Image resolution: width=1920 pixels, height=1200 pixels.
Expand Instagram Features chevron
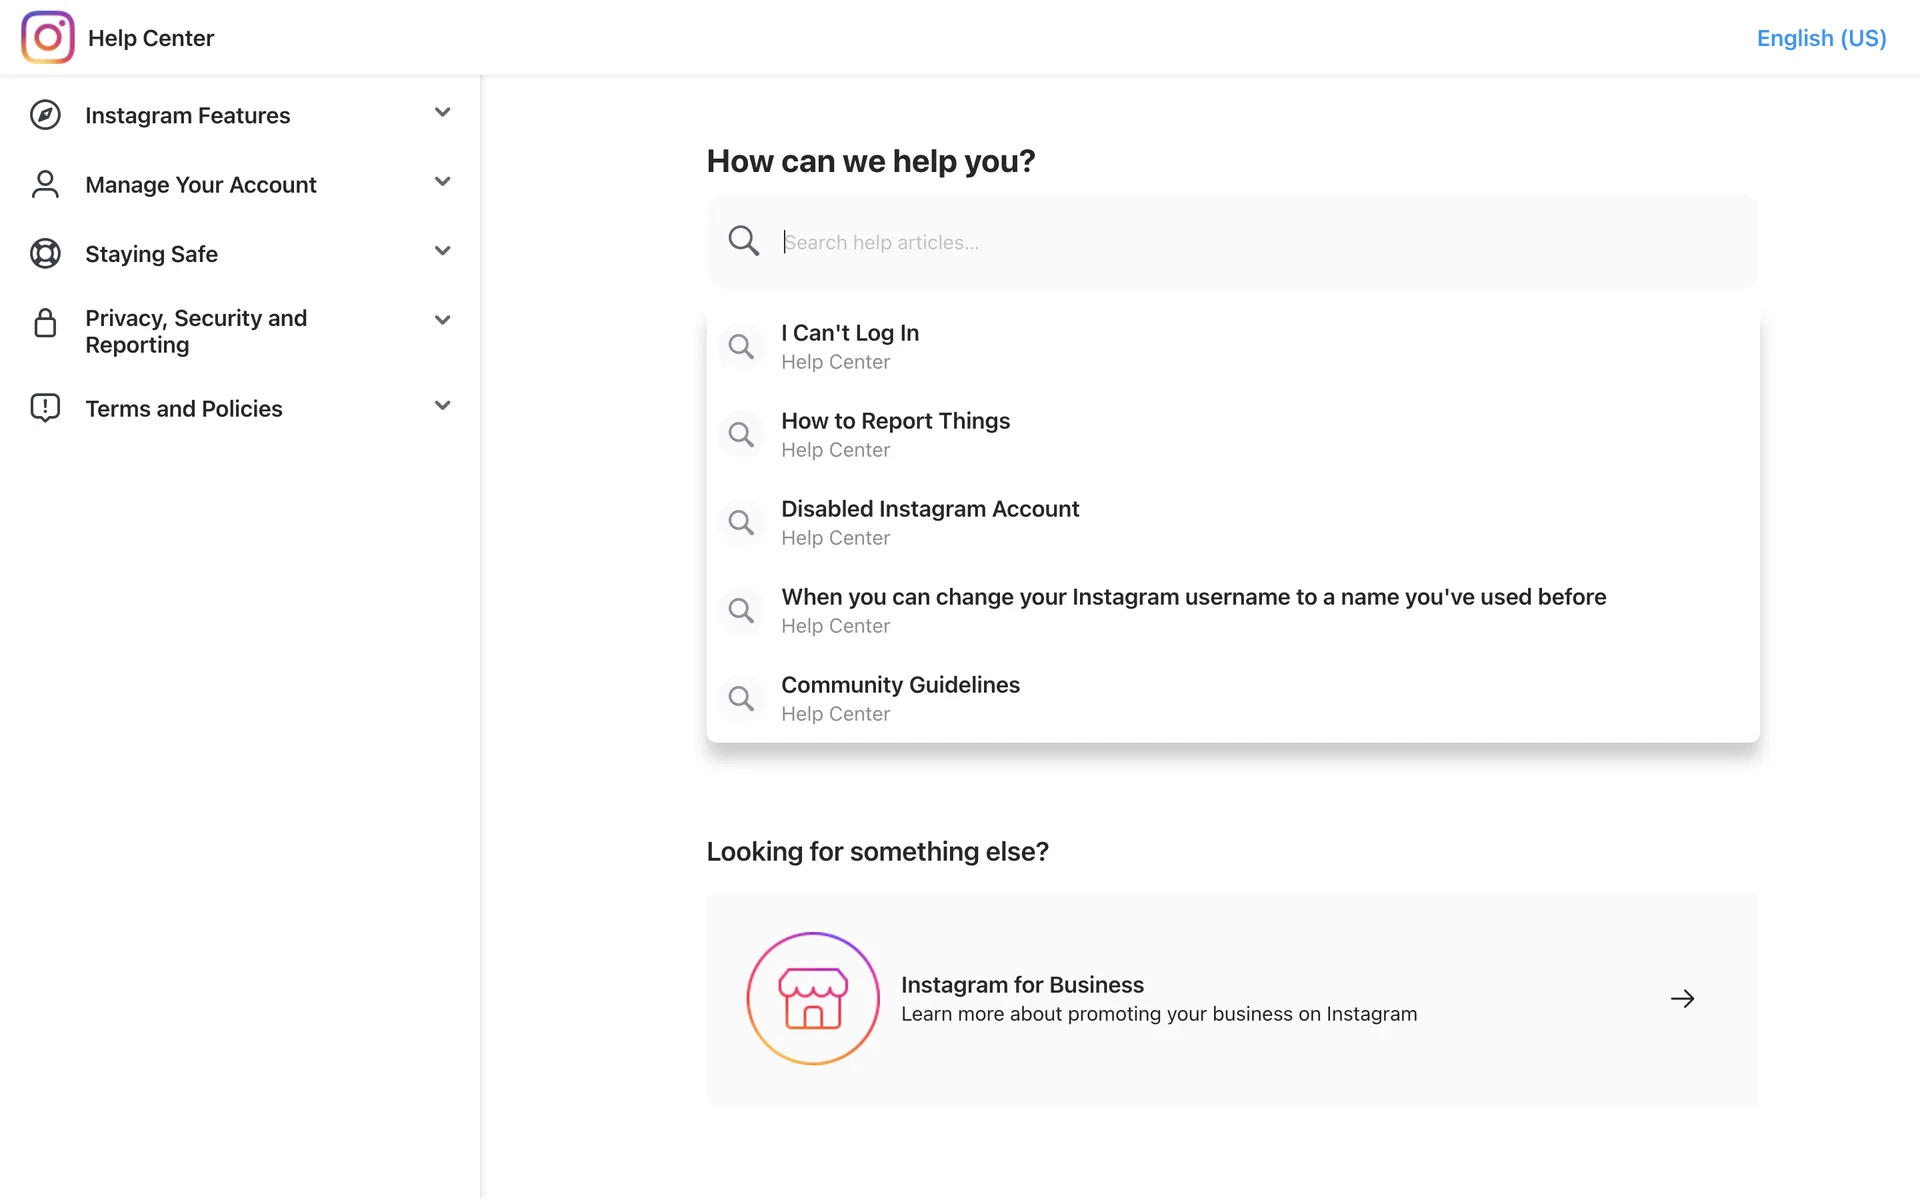(442, 112)
